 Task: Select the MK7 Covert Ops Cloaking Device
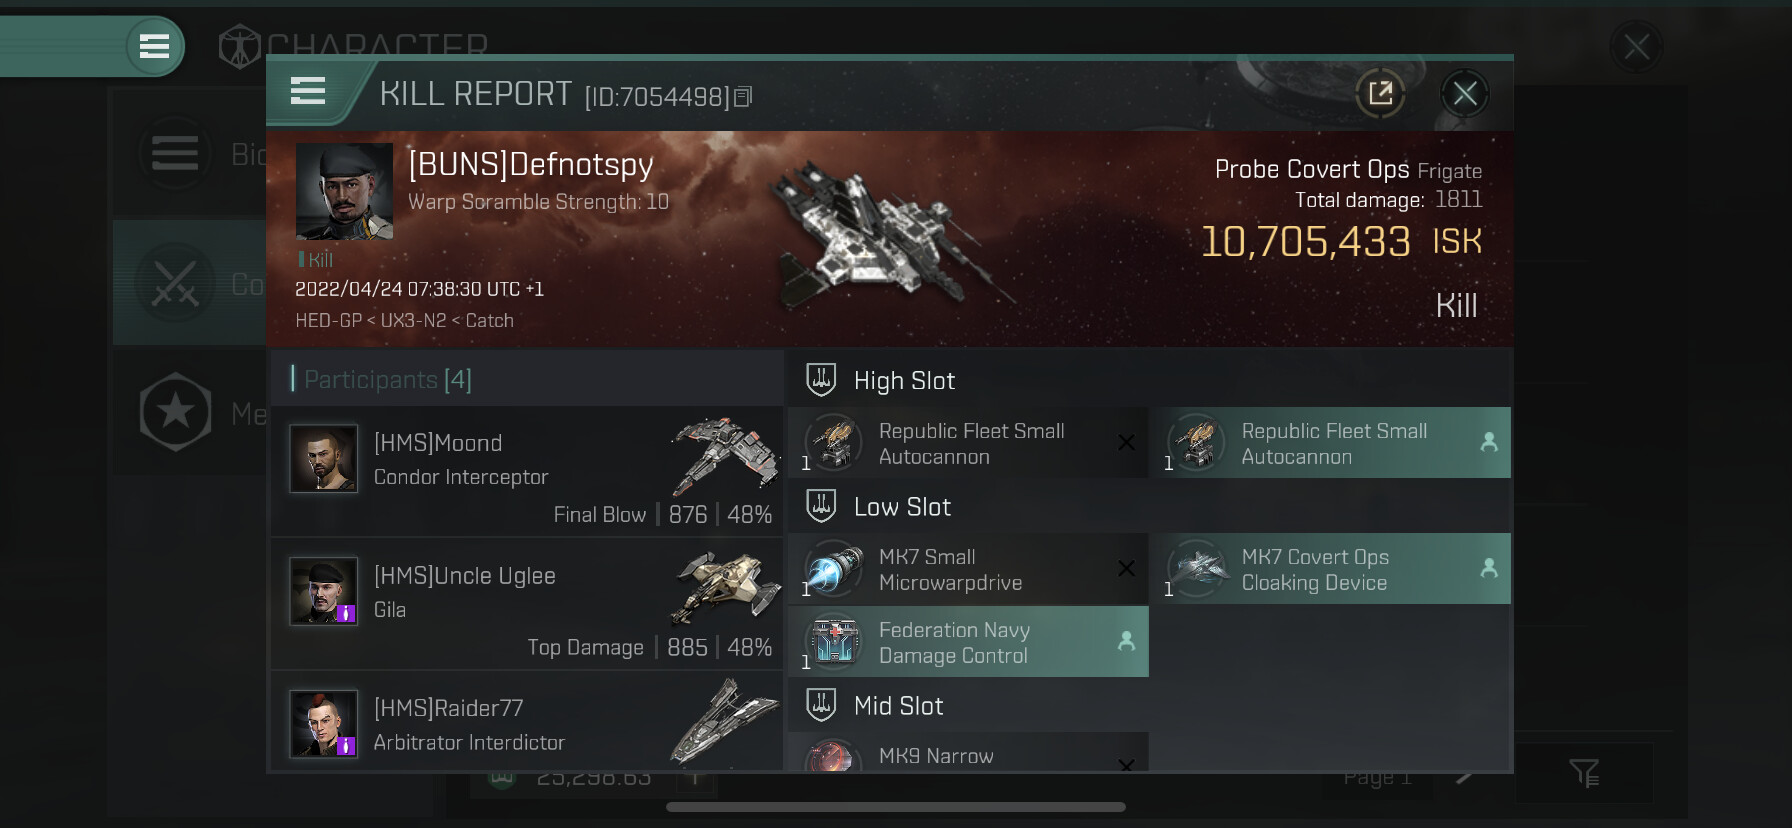click(1330, 569)
